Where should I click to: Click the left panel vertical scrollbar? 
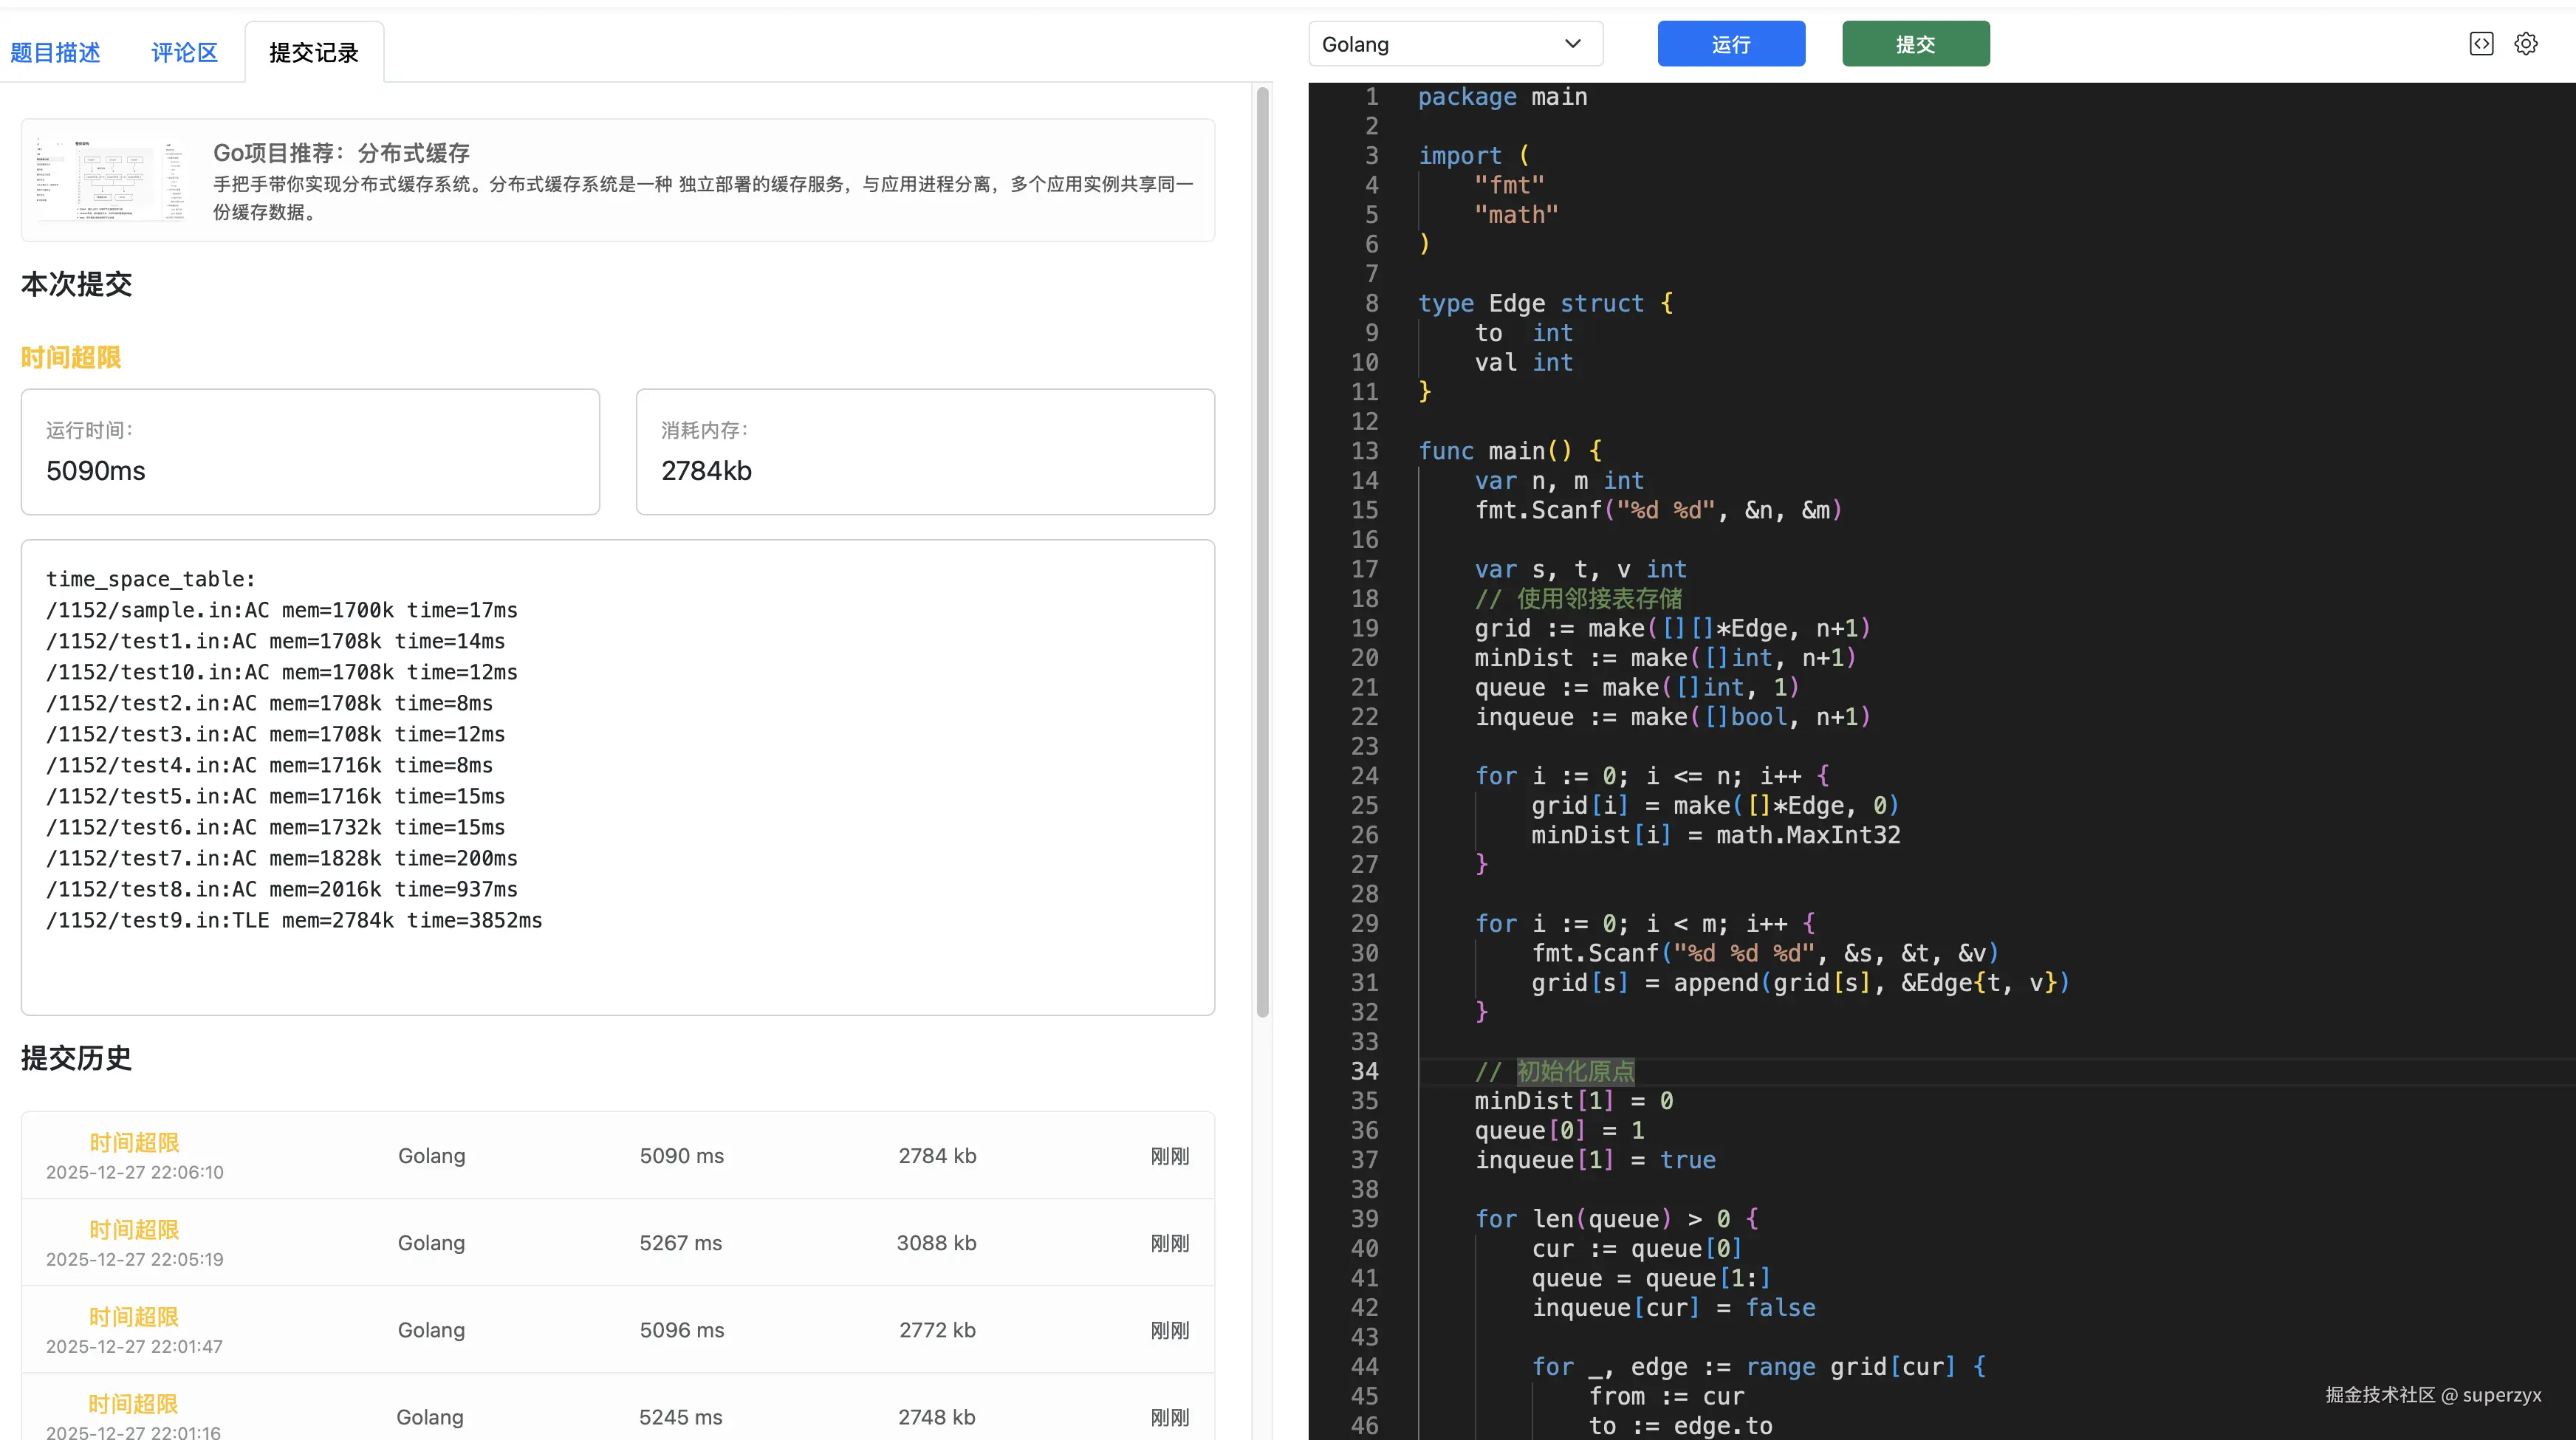coord(1262,550)
